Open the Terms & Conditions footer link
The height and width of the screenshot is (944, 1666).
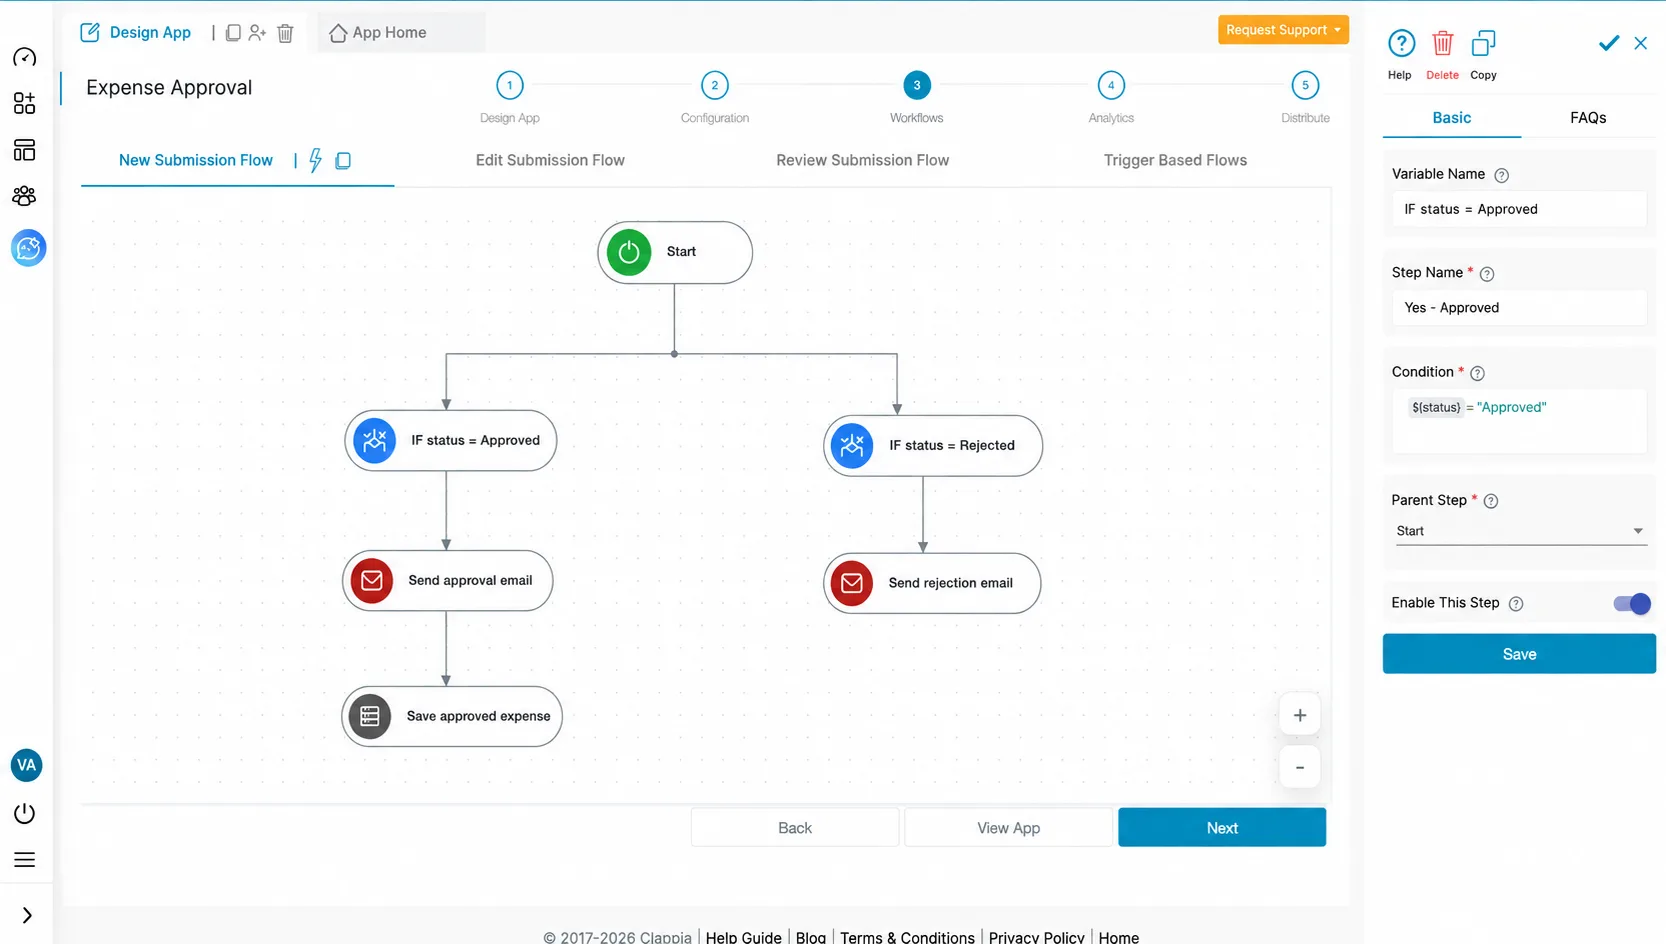pyautogui.click(x=907, y=937)
